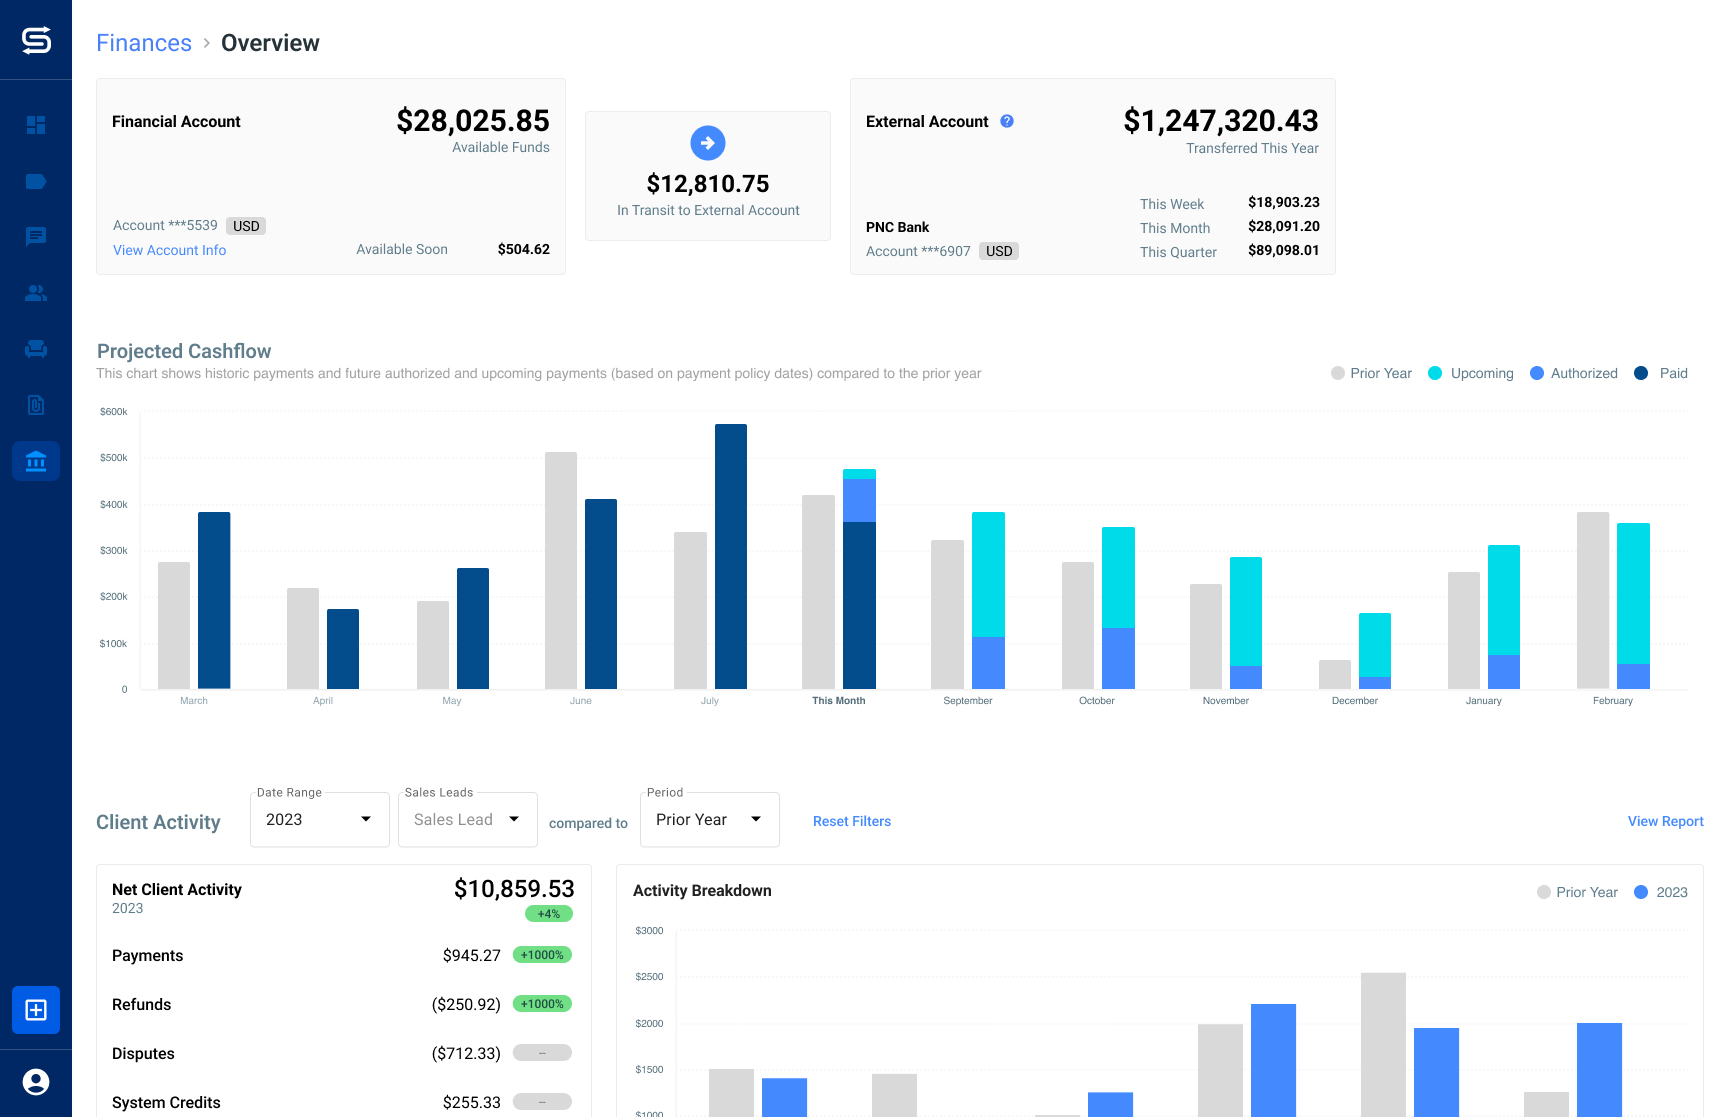Open the chat messages icon in sidebar
The height and width of the screenshot is (1117, 1728).
point(36,237)
